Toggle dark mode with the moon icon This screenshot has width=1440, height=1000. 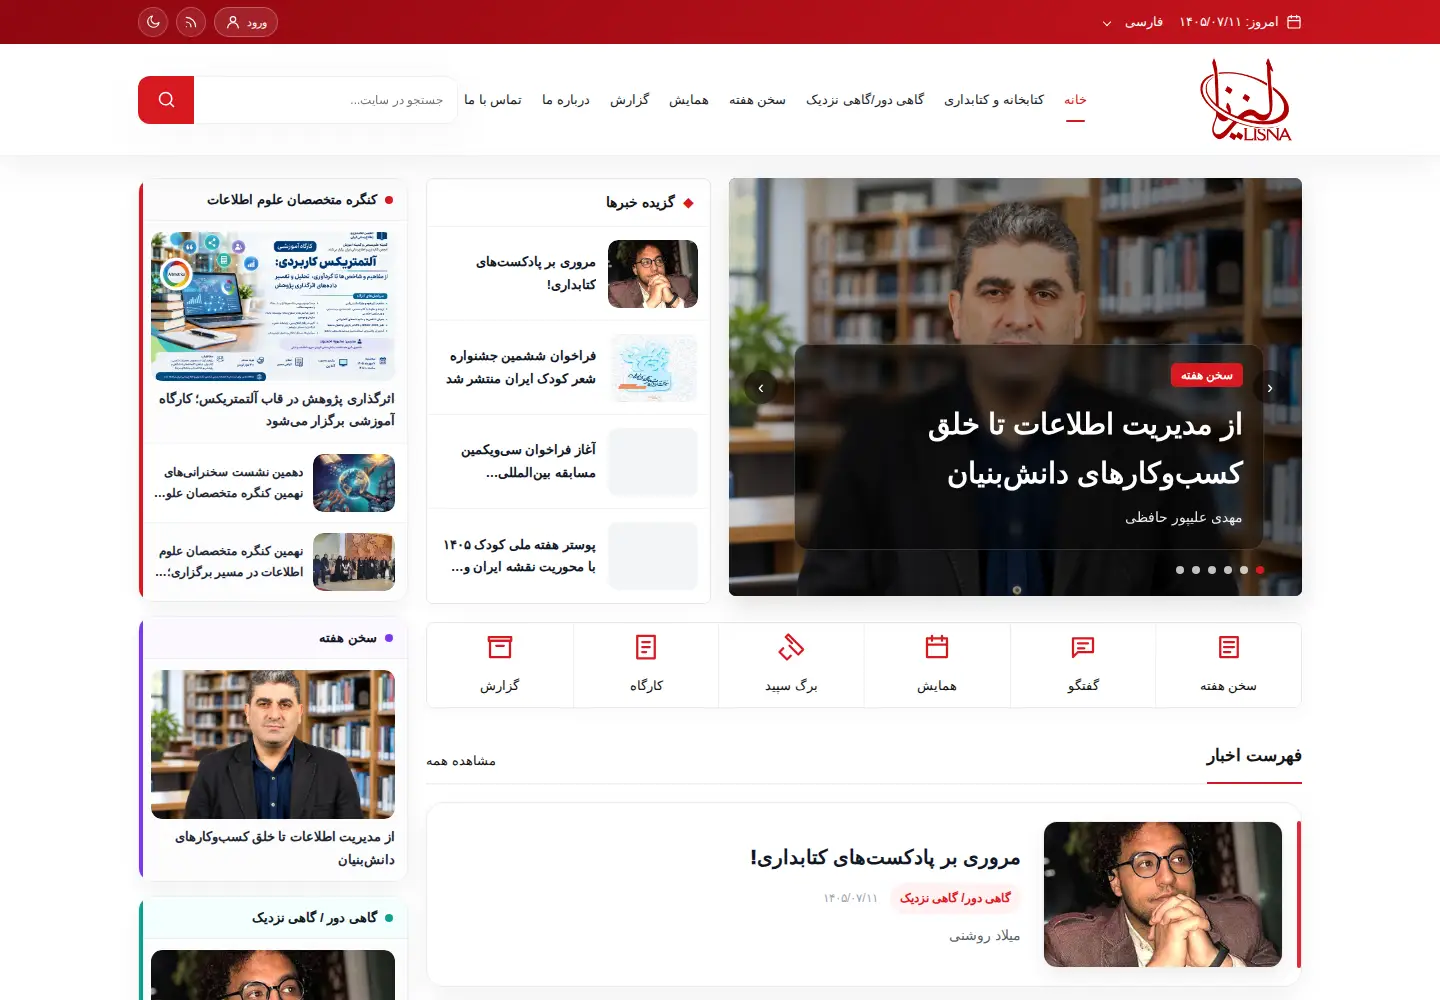point(153,22)
